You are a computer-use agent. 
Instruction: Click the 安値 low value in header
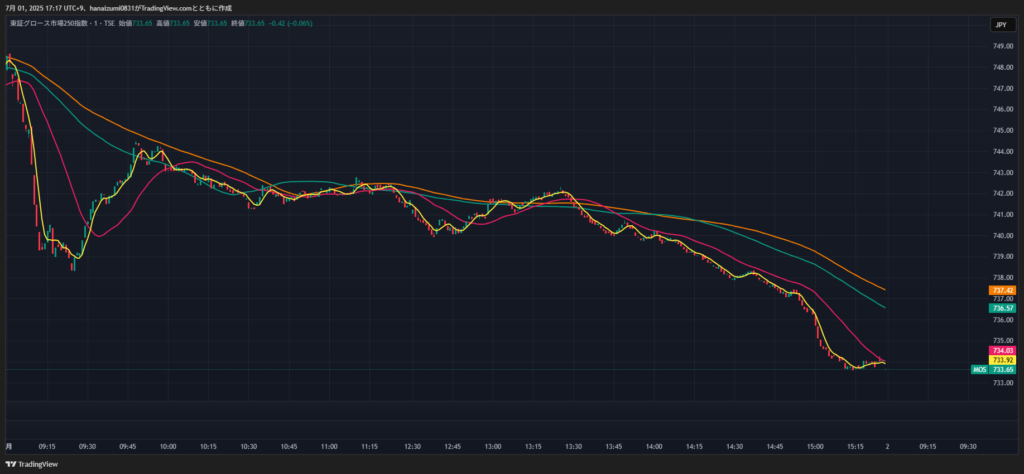click(210, 24)
